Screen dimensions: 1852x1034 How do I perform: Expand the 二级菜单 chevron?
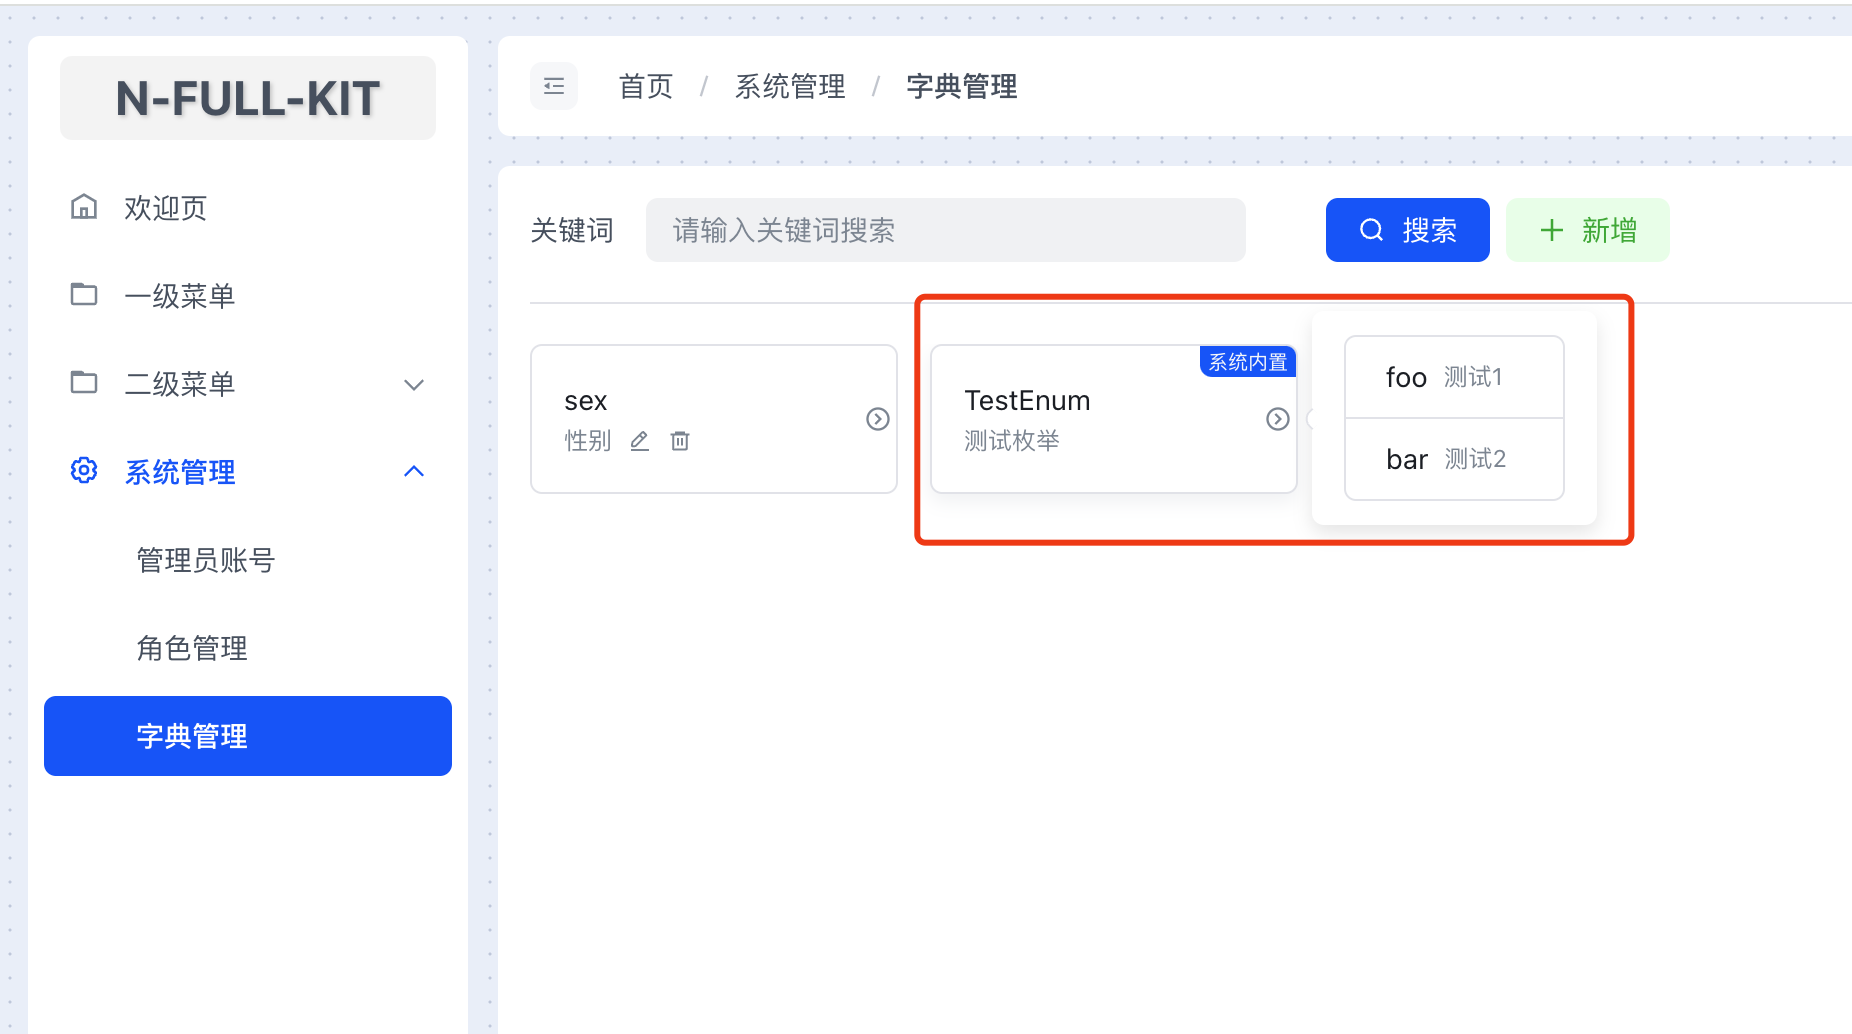pyautogui.click(x=414, y=384)
